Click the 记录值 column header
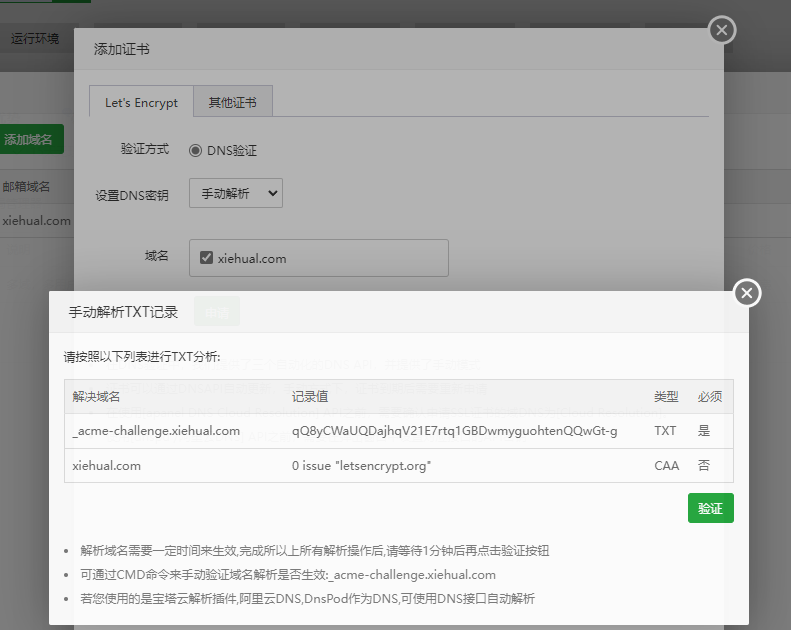 tap(310, 397)
